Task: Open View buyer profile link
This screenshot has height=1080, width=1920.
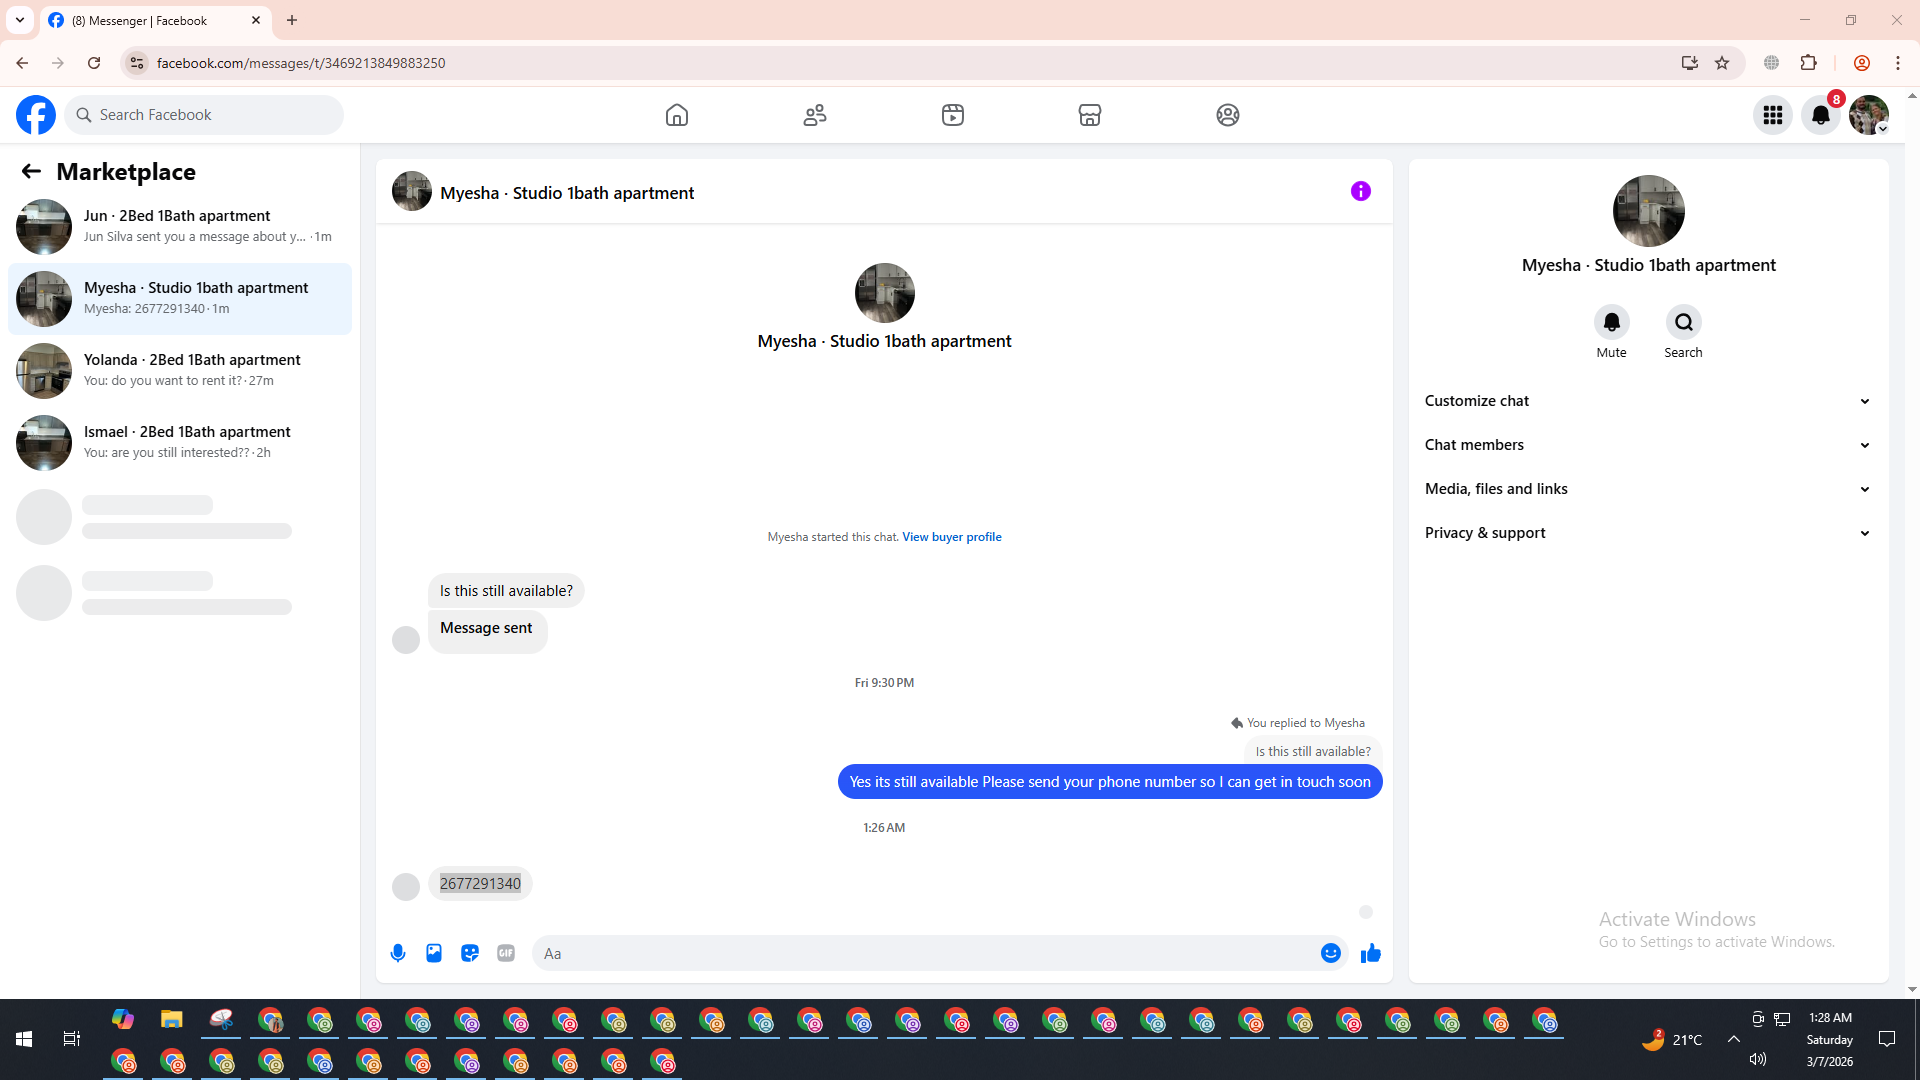Action: 951,537
